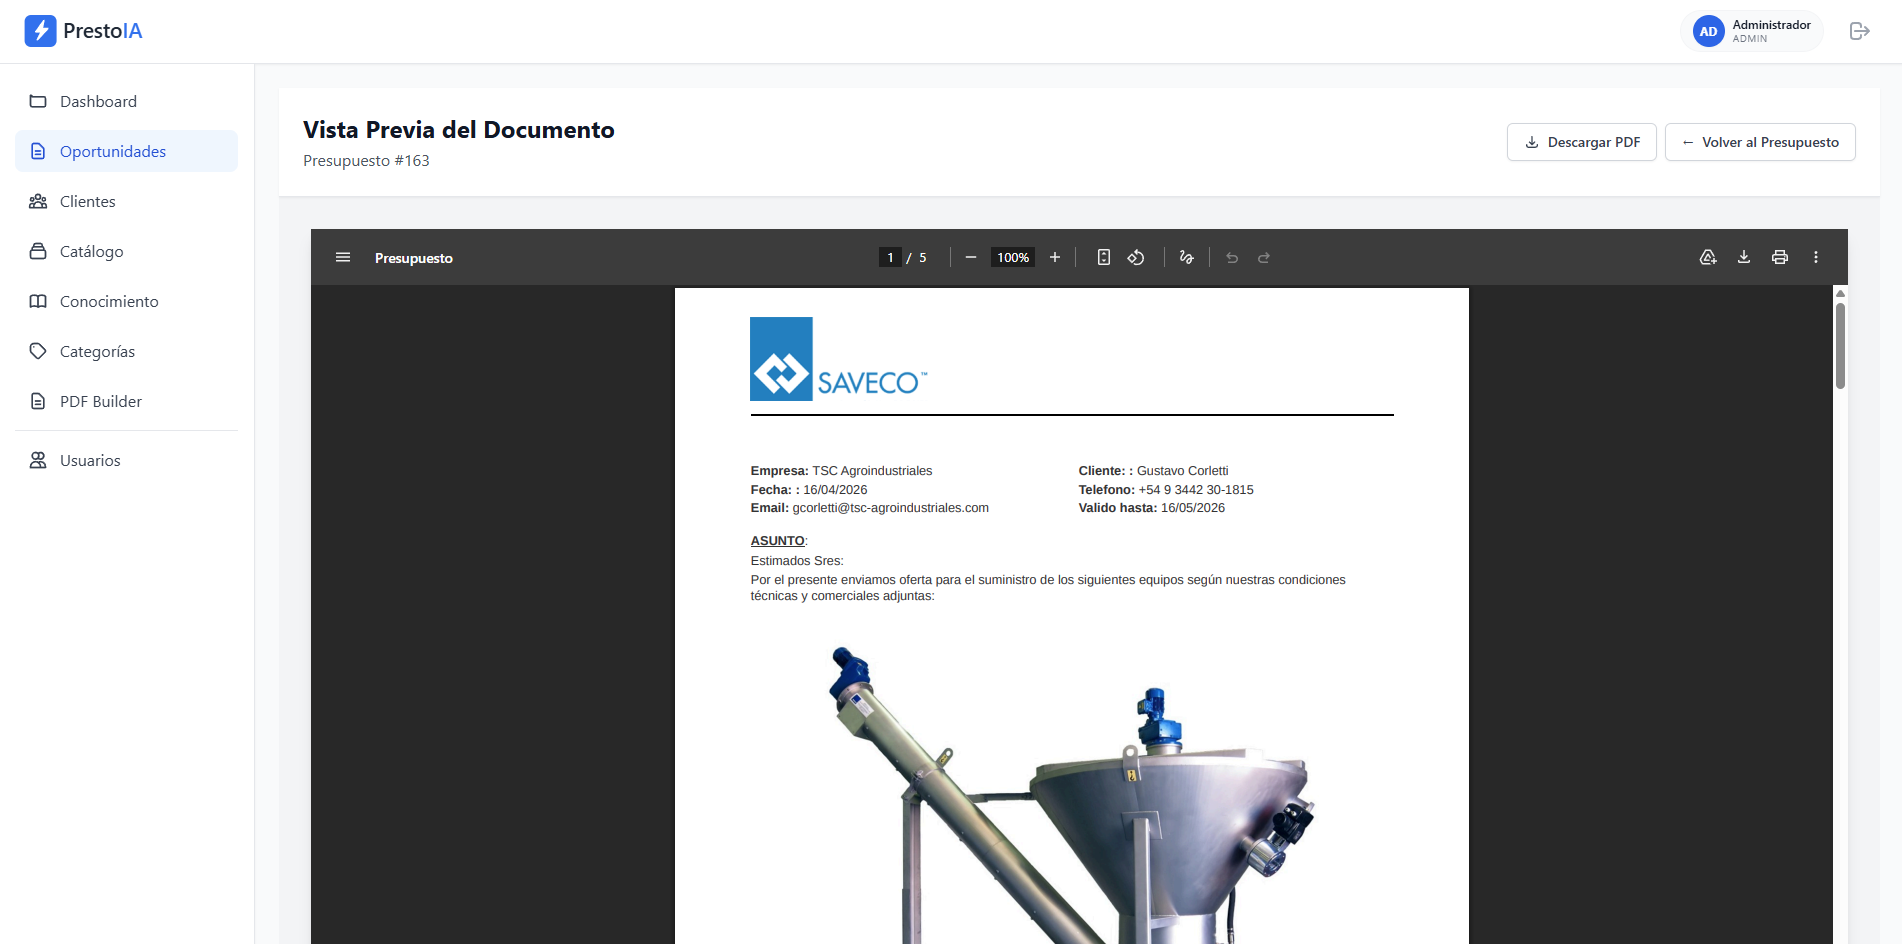Rotate the PDF counterclockwise
The width and height of the screenshot is (1902, 944).
coord(1136,257)
